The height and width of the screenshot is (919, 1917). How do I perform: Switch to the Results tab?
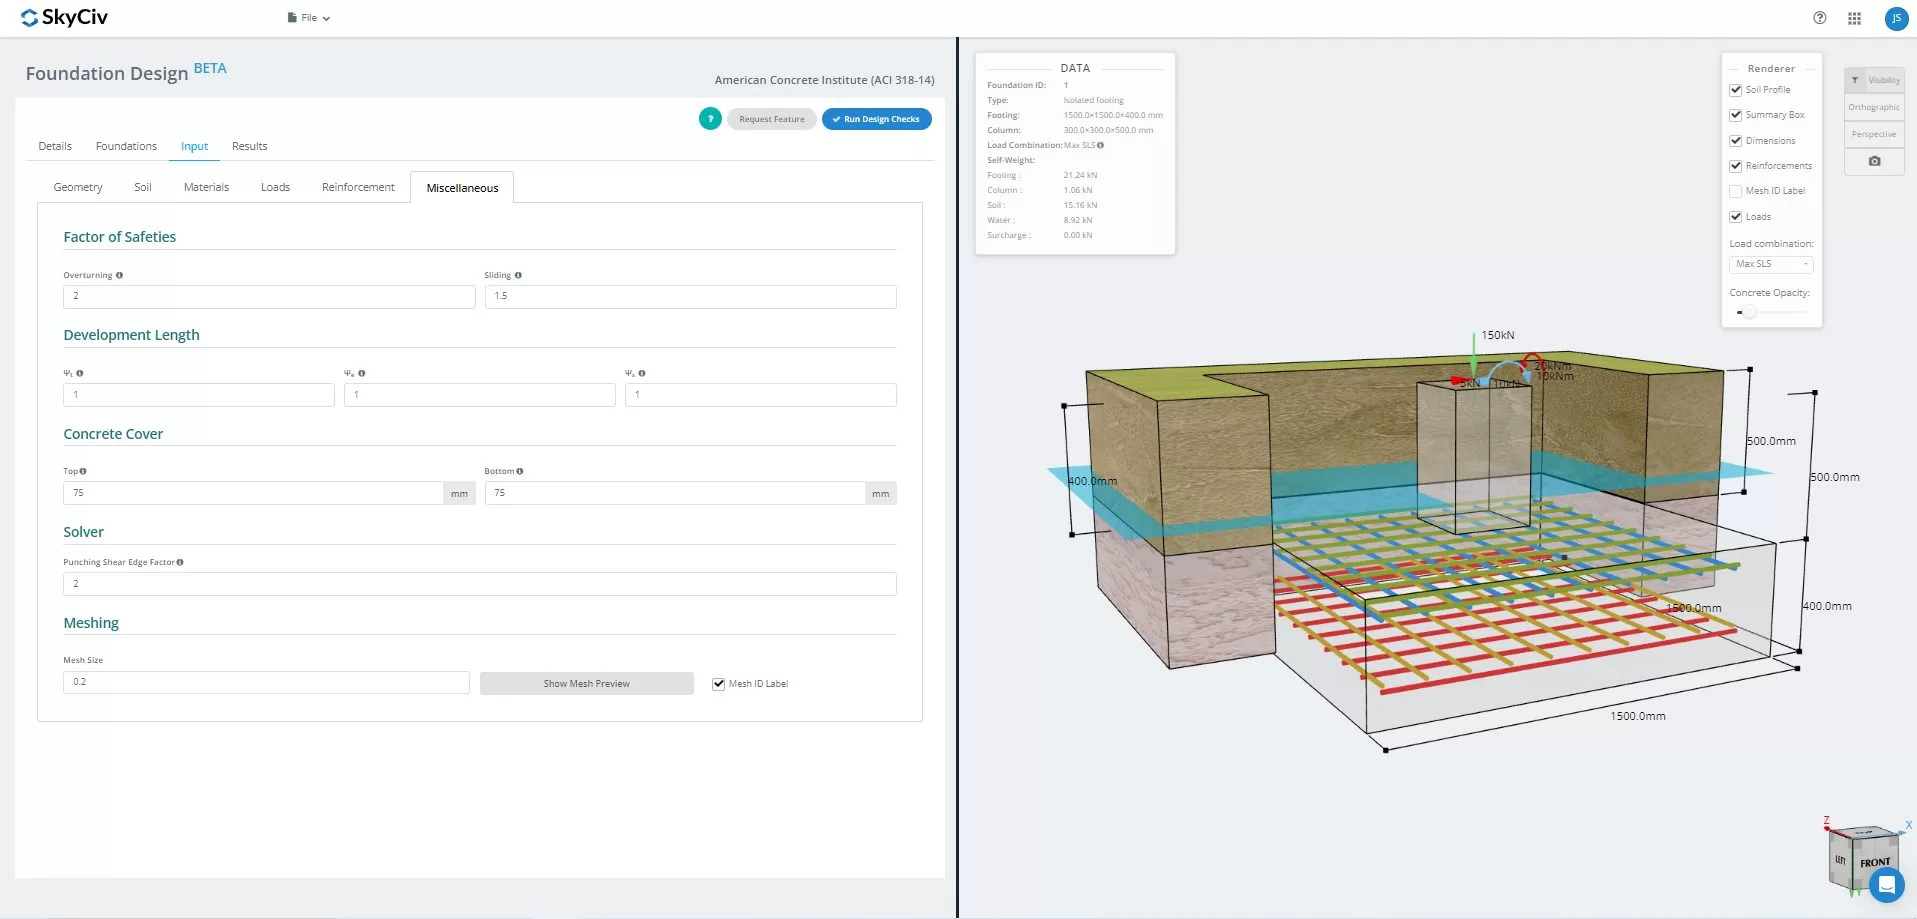[x=249, y=146]
